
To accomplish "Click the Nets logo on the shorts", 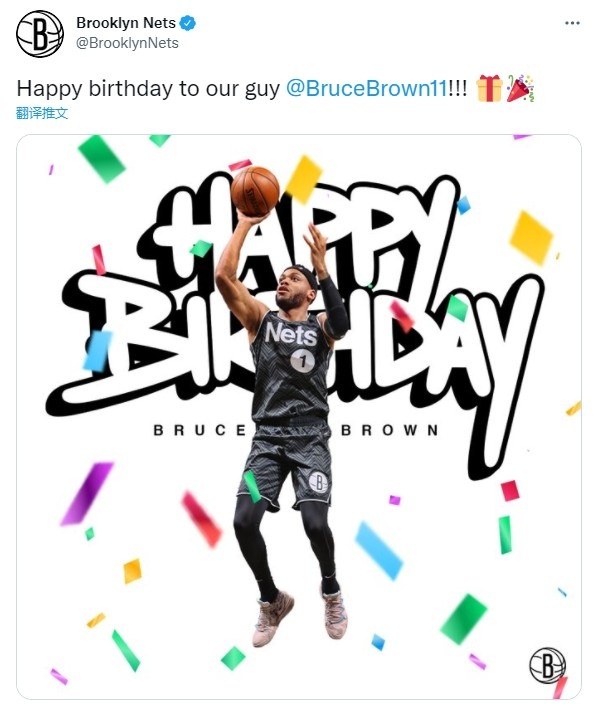I will click(x=318, y=482).
